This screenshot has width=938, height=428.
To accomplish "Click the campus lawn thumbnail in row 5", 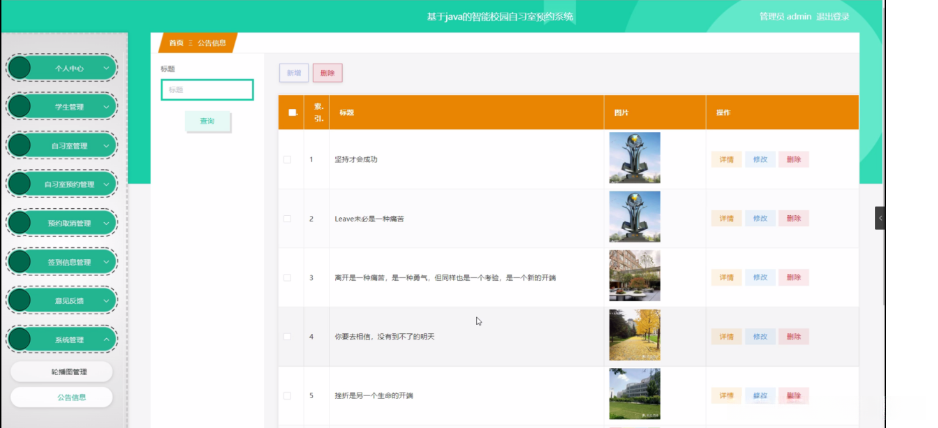I will point(635,394).
